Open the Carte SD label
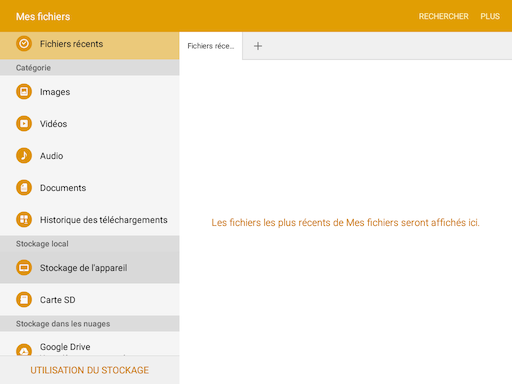Image resolution: width=512 pixels, height=384 pixels. point(58,300)
